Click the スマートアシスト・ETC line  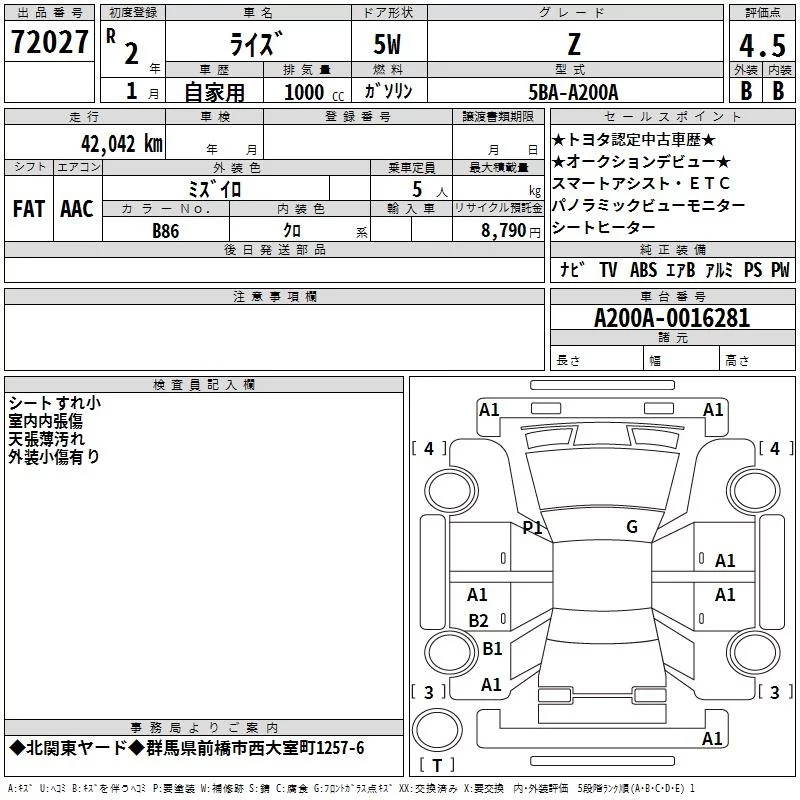[641, 184]
